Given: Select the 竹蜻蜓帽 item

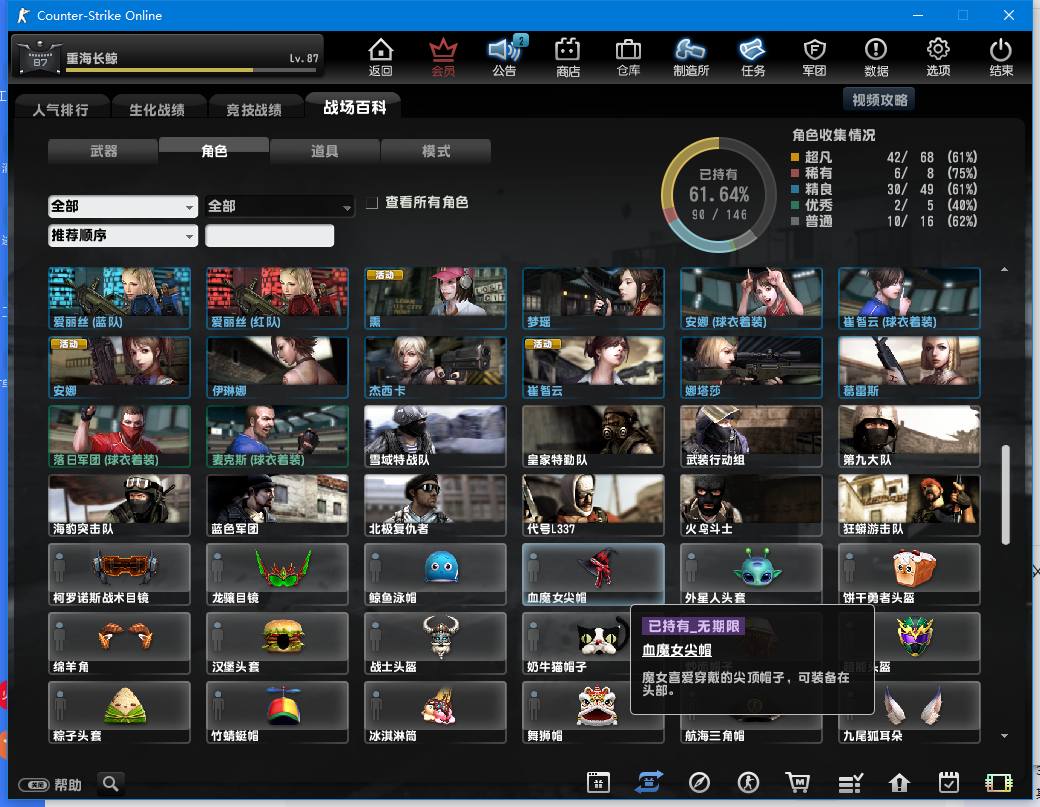Looking at the screenshot, I should click(x=277, y=712).
